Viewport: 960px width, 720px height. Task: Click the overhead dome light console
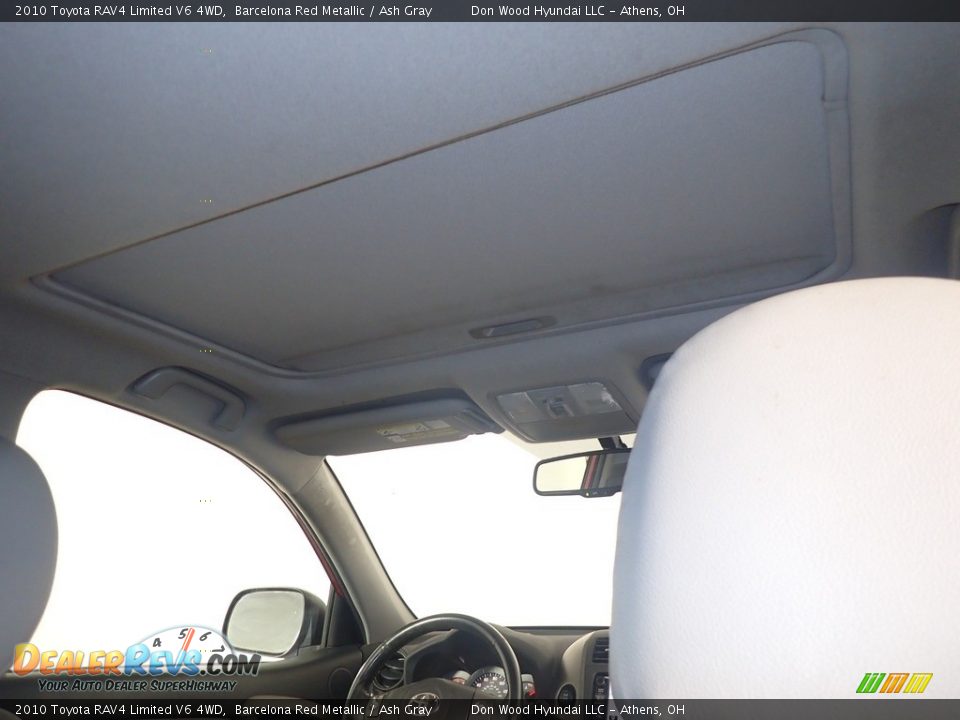(564, 408)
